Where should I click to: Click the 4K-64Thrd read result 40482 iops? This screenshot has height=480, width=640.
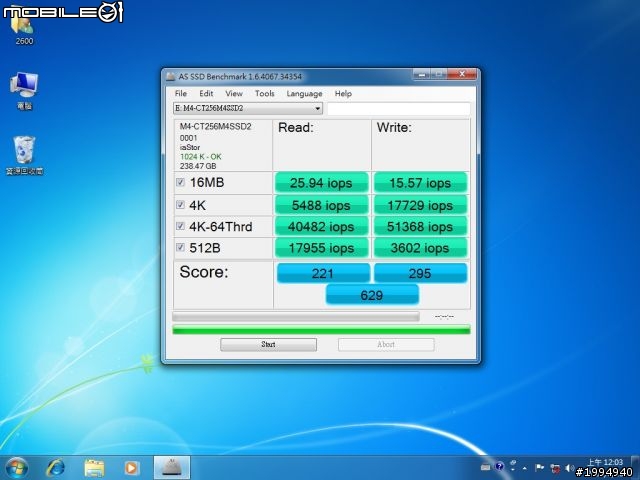click(x=321, y=227)
